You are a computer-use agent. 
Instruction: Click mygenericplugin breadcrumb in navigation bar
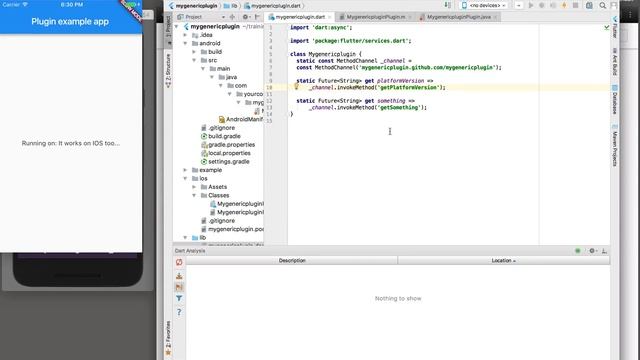[x=193, y=6]
